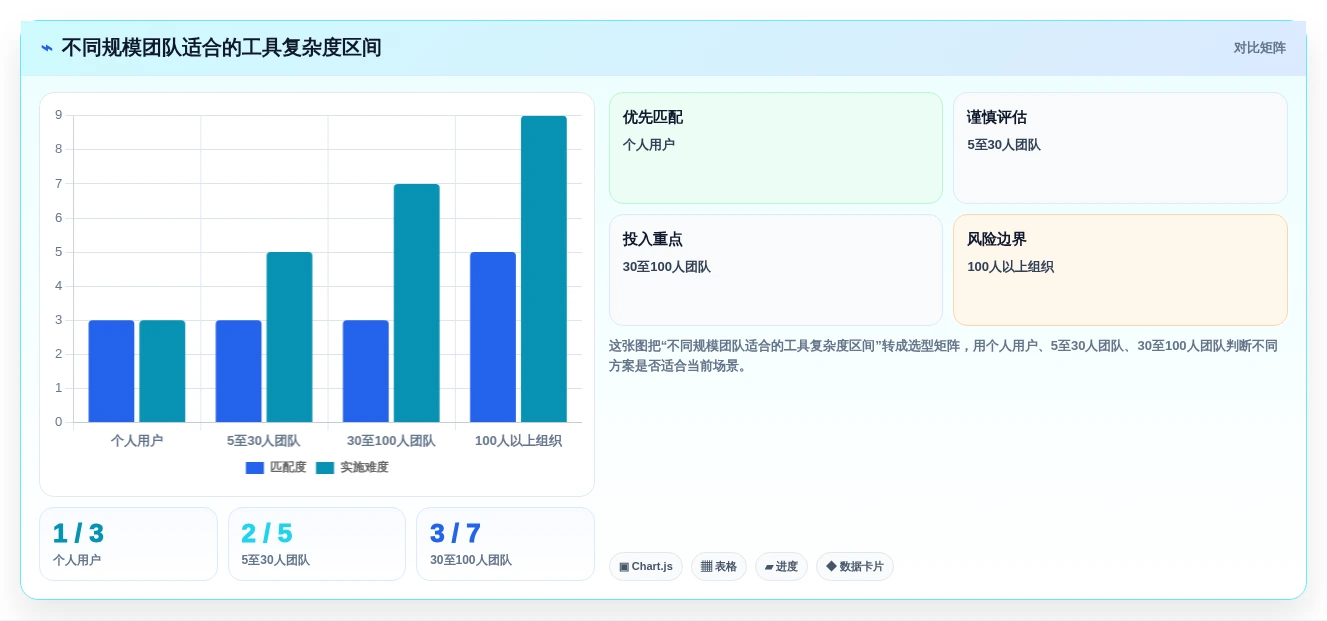Click the 2 / 5 stat card
Viewport: 1327px width, 621px height.
pos(317,544)
